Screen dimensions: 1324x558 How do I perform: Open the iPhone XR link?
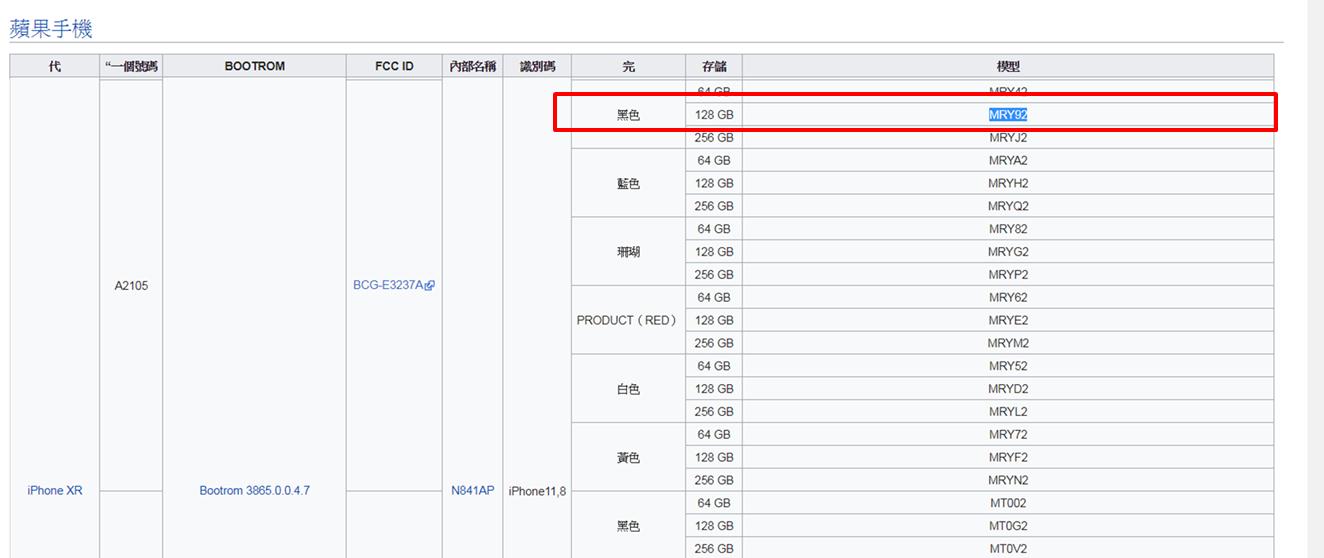(x=55, y=491)
